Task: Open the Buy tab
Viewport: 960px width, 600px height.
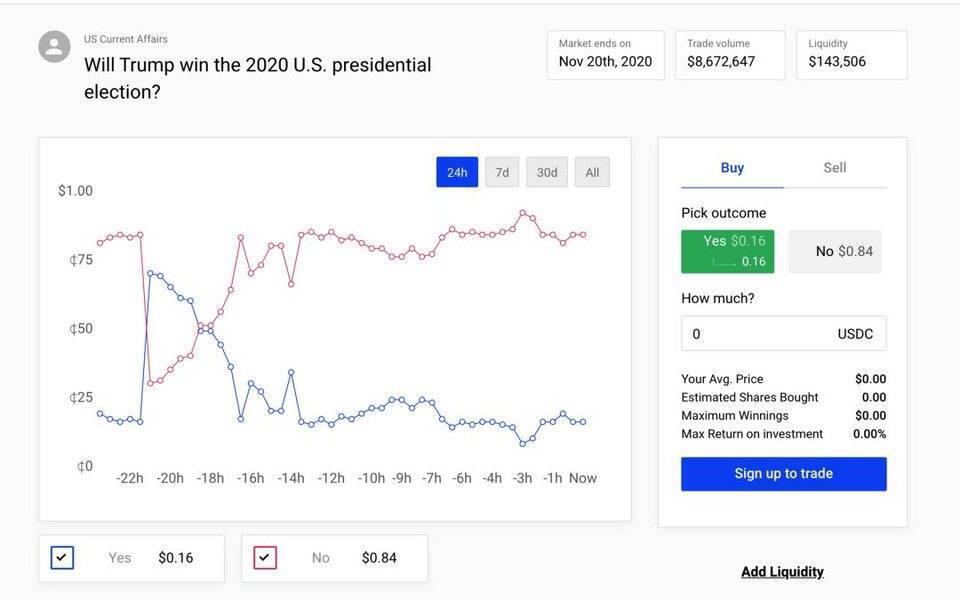Action: 732,168
